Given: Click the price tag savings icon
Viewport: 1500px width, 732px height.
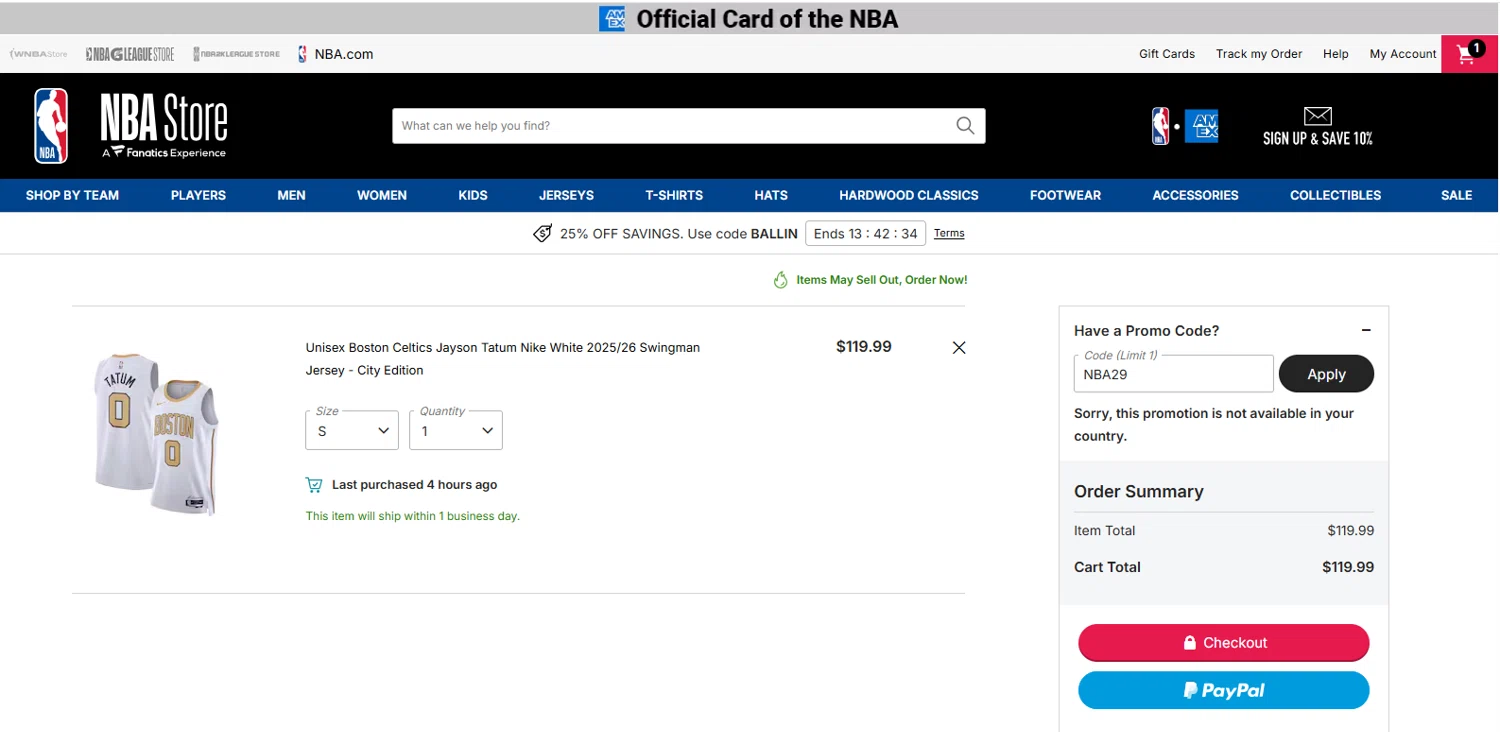Looking at the screenshot, I should point(542,233).
